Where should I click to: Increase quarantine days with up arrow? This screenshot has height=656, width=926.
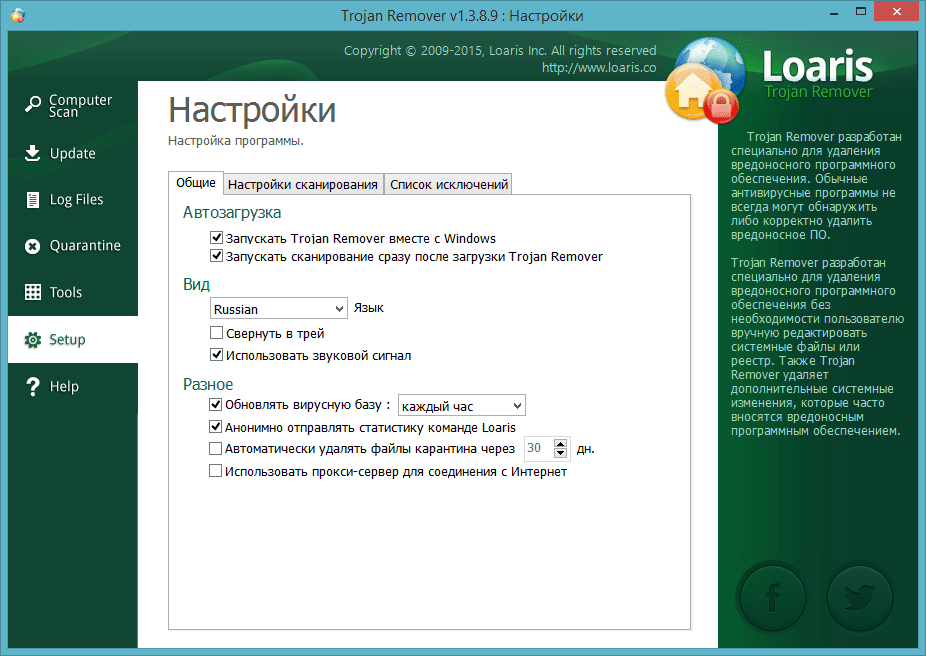[561, 443]
